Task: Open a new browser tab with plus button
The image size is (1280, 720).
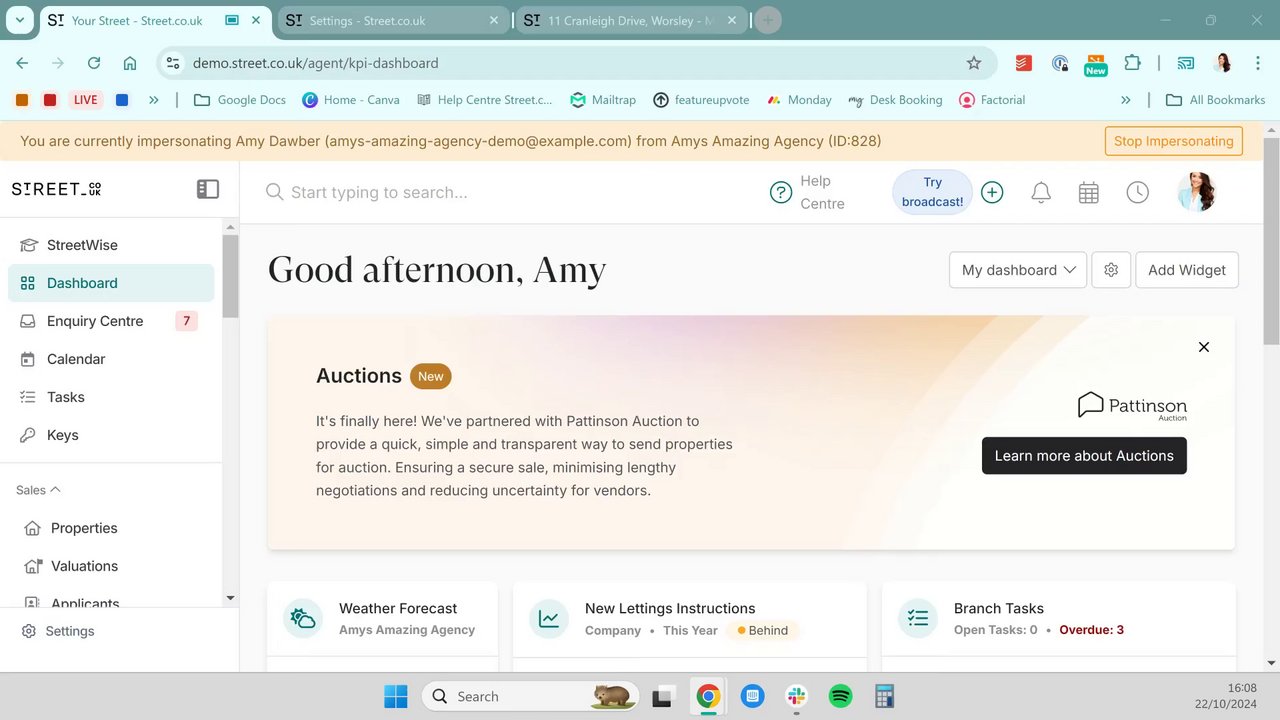Action: coord(767,20)
